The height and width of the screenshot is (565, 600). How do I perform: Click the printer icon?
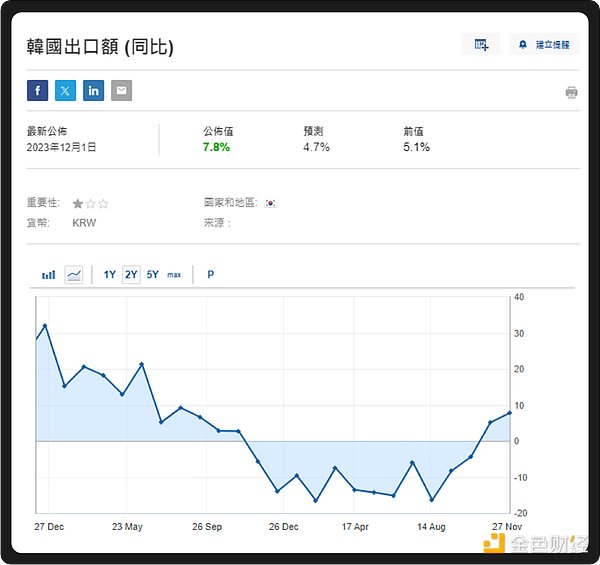tap(571, 92)
